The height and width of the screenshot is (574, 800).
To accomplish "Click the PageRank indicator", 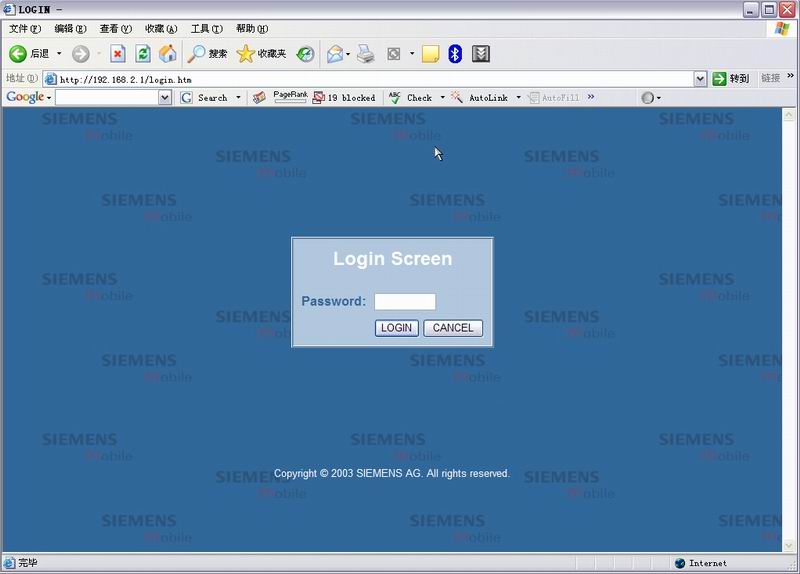I will pyautogui.click(x=290, y=97).
